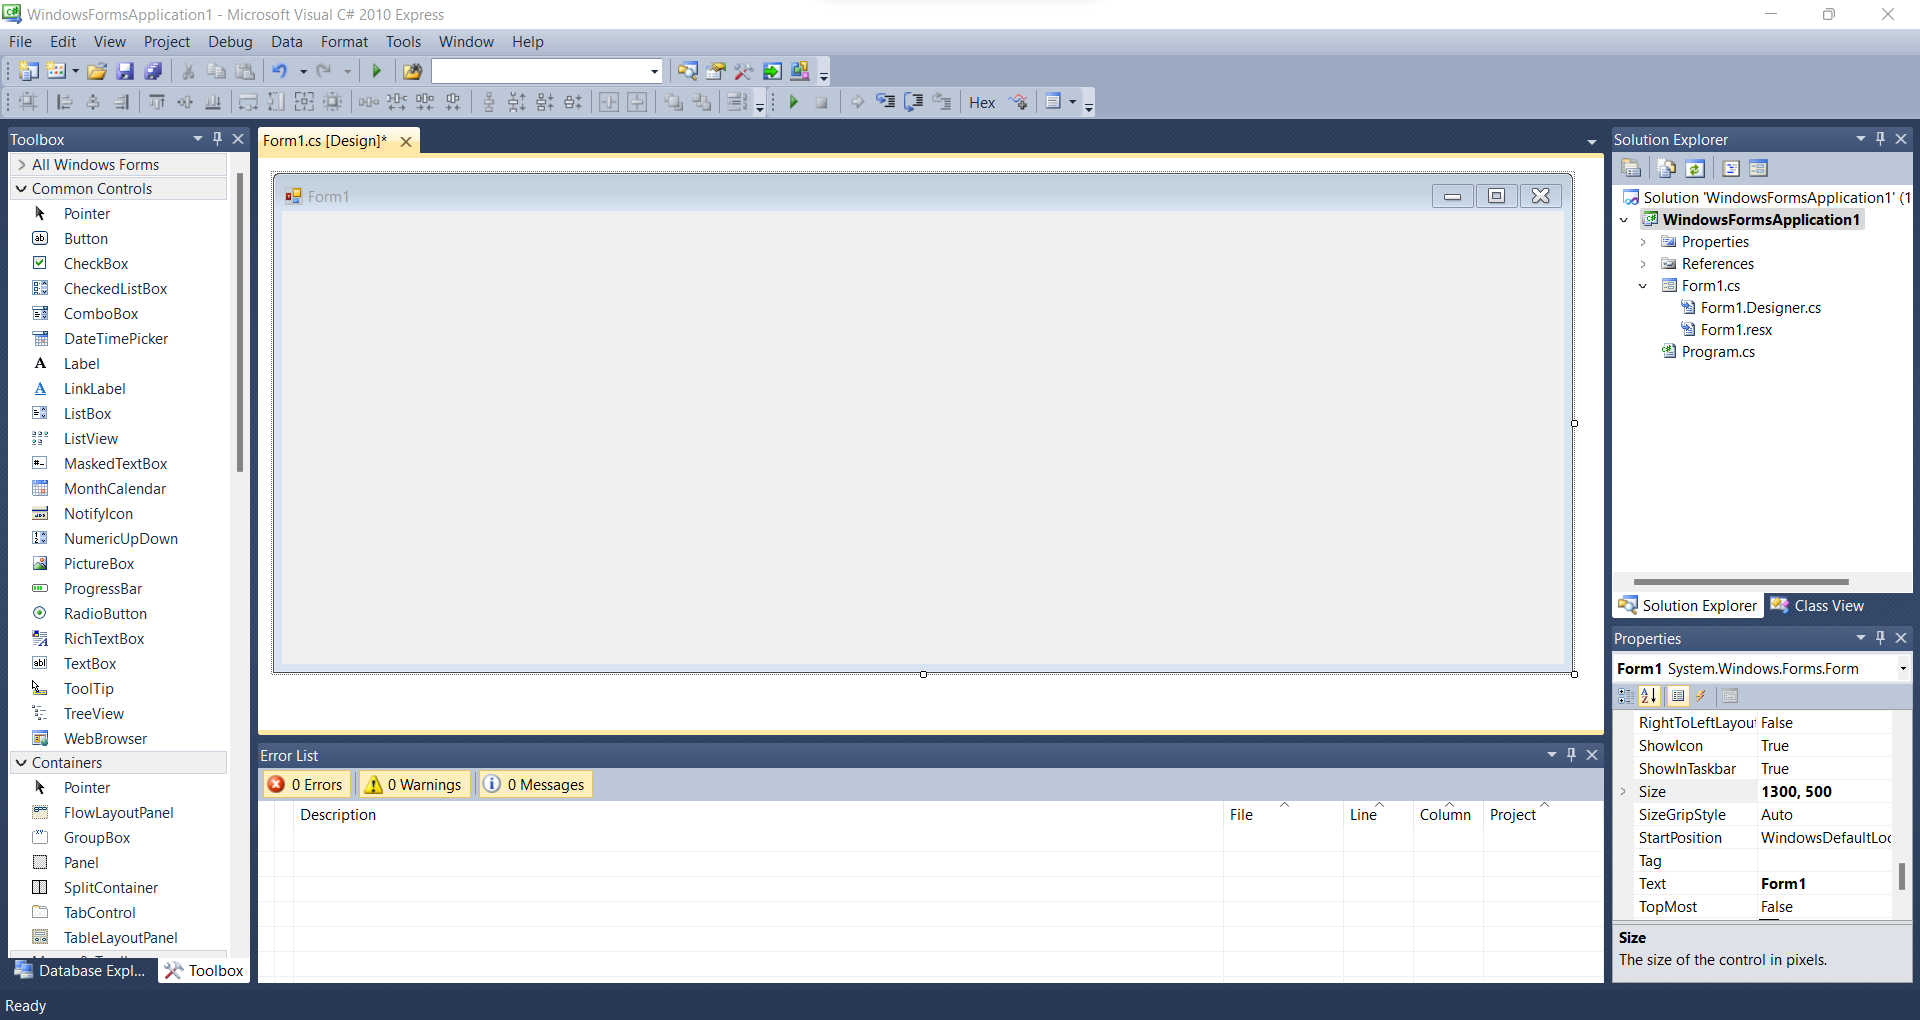
Task: Click the Align Tops layout icon
Action: 157,102
